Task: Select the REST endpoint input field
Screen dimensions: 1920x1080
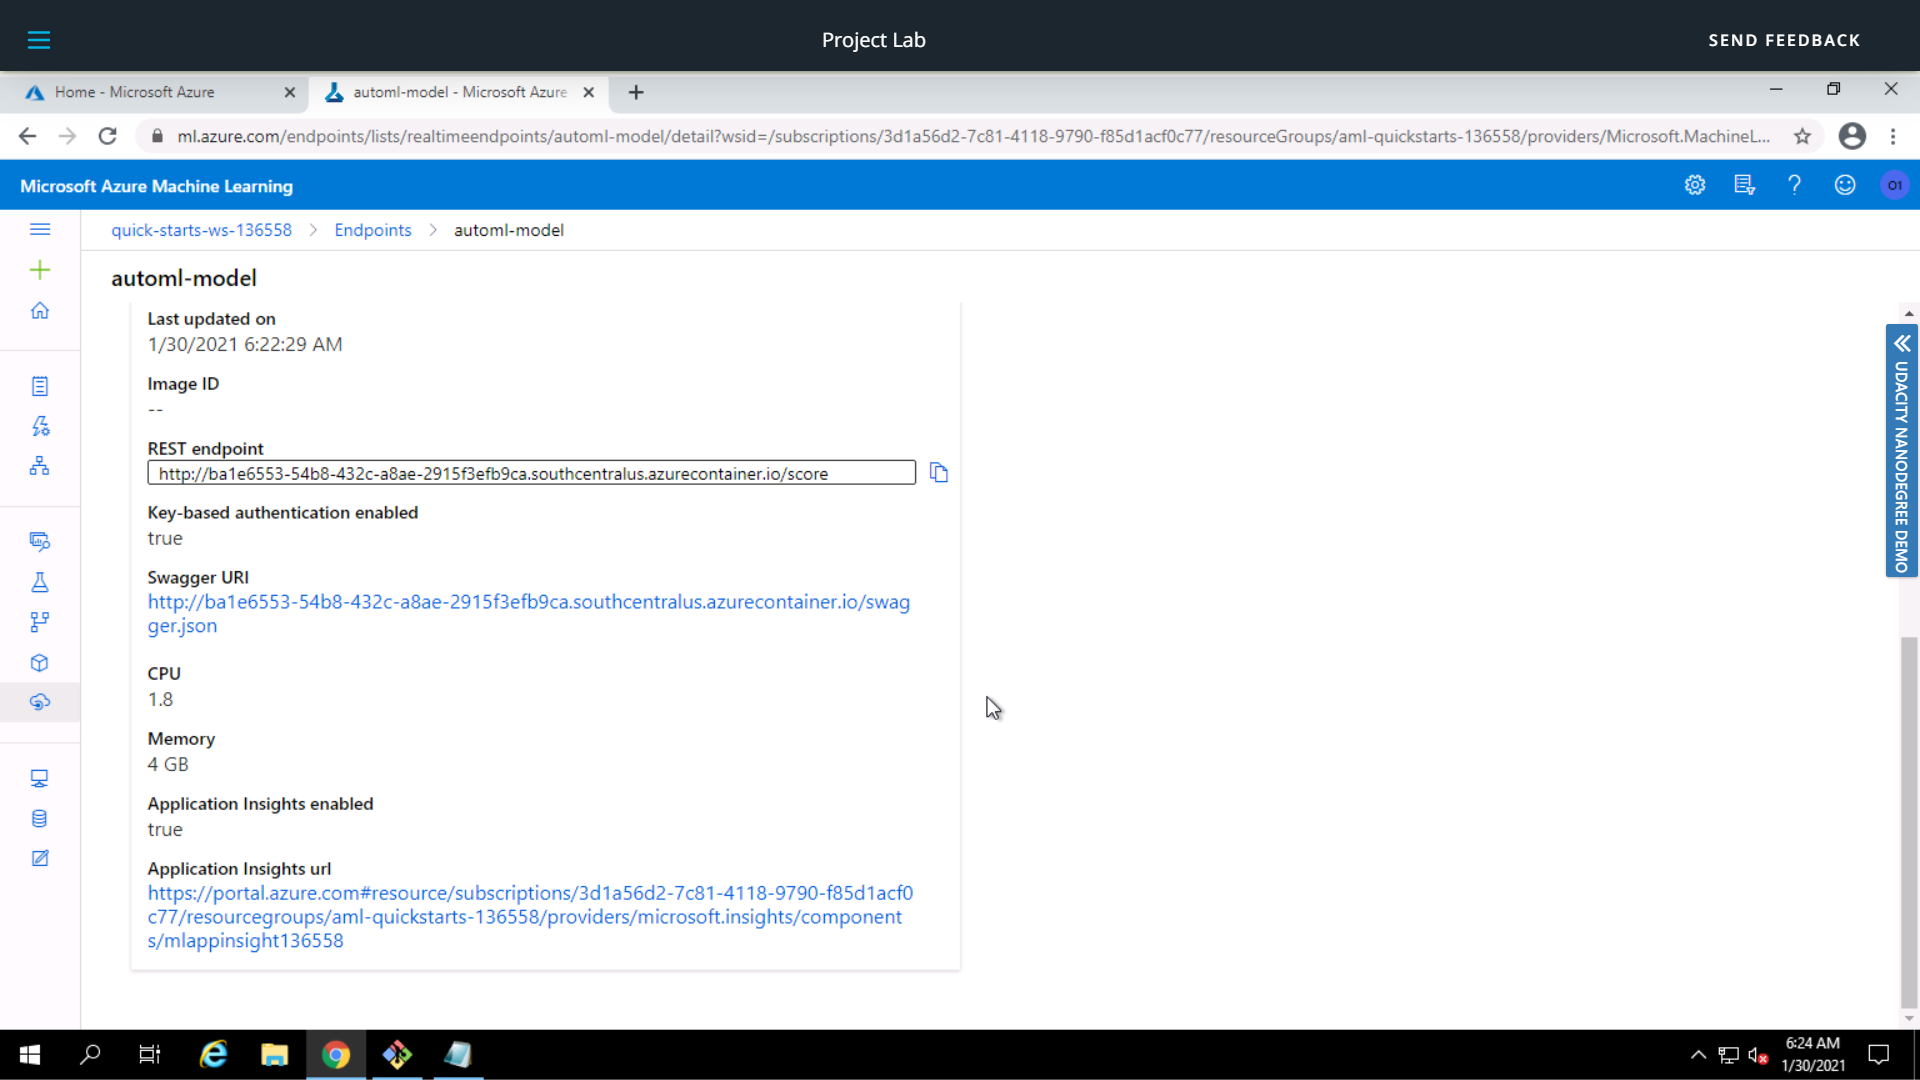Action: click(x=530, y=472)
